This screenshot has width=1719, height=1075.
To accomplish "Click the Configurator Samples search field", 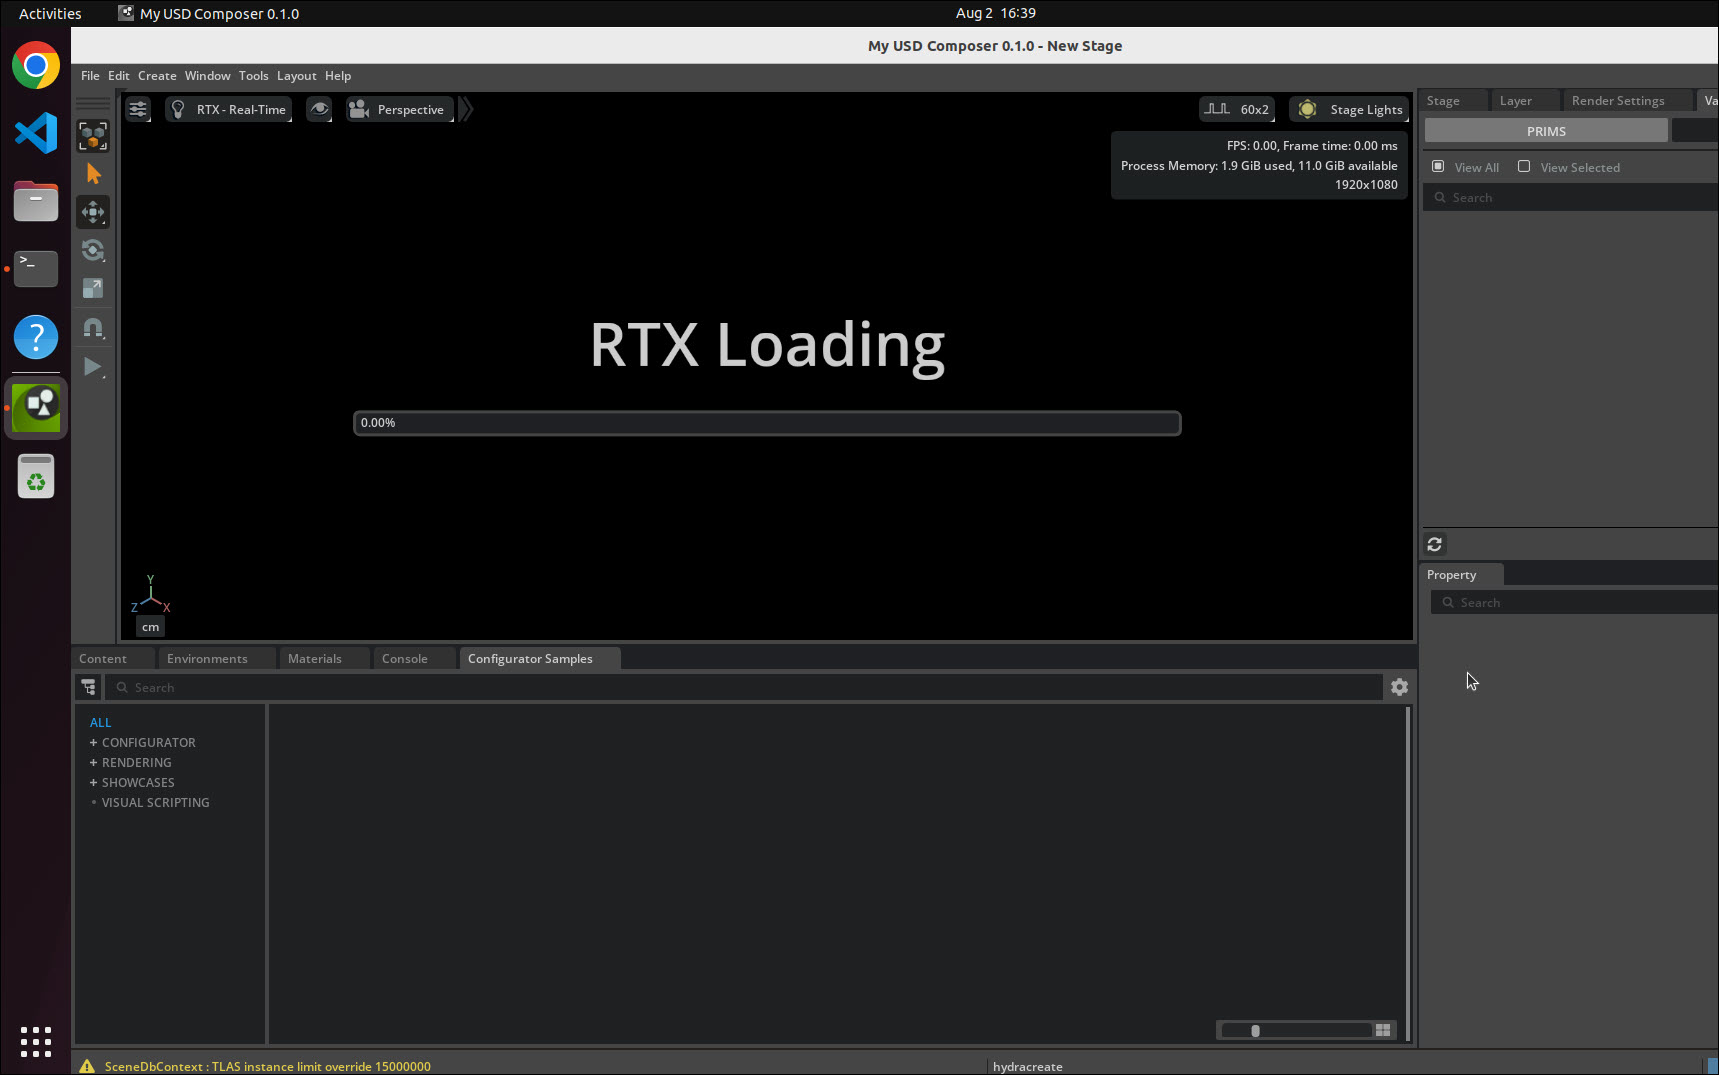I will point(744,688).
